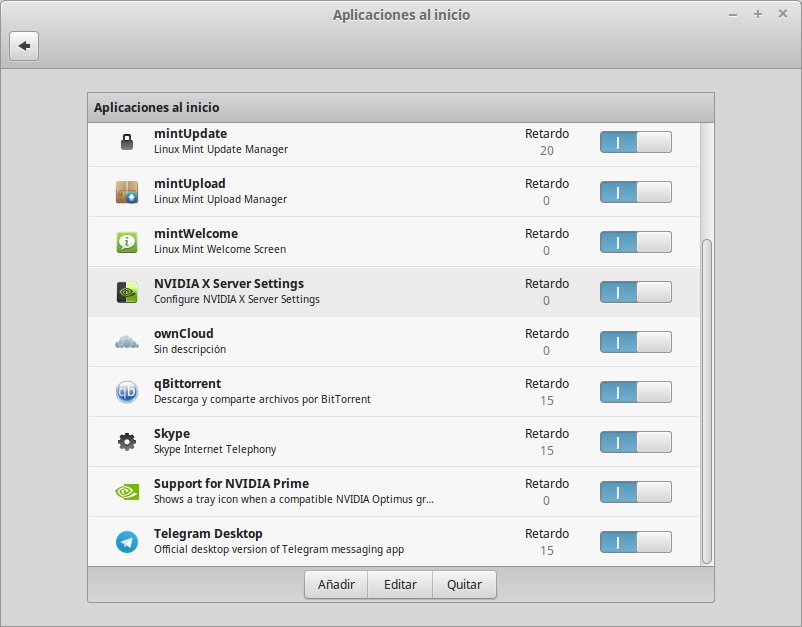Click the Support for NVIDIA Prime icon
802x627 pixels.
click(x=127, y=492)
